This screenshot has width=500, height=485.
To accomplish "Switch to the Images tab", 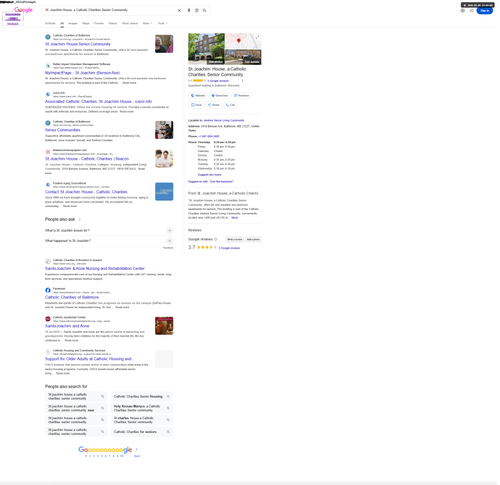I will click(73, 23).
